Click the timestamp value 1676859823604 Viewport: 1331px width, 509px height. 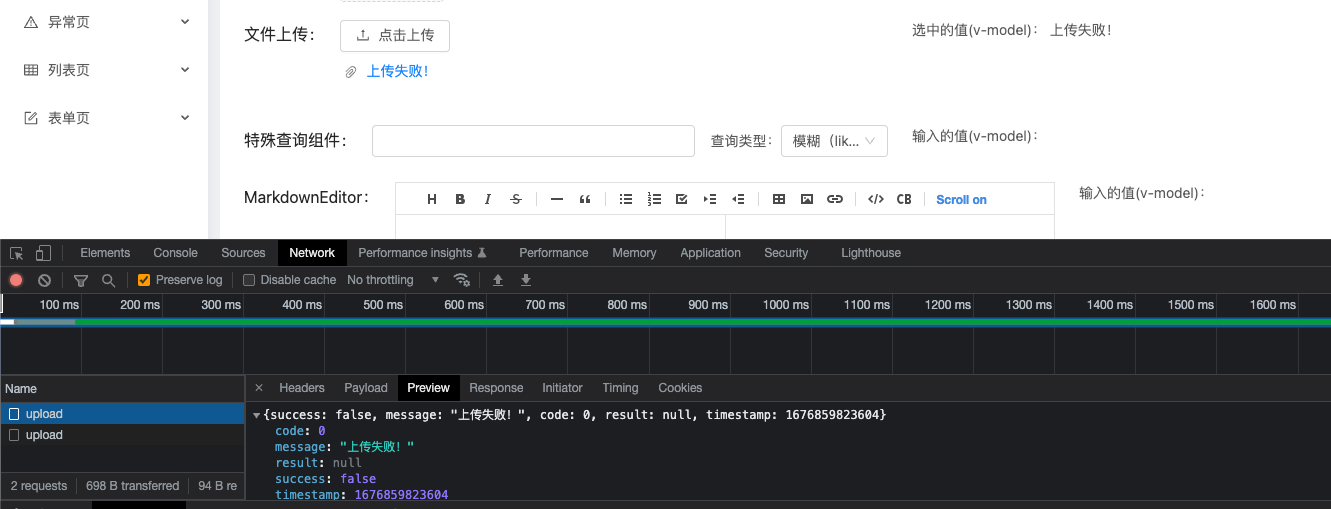click(x=401, y=495)
